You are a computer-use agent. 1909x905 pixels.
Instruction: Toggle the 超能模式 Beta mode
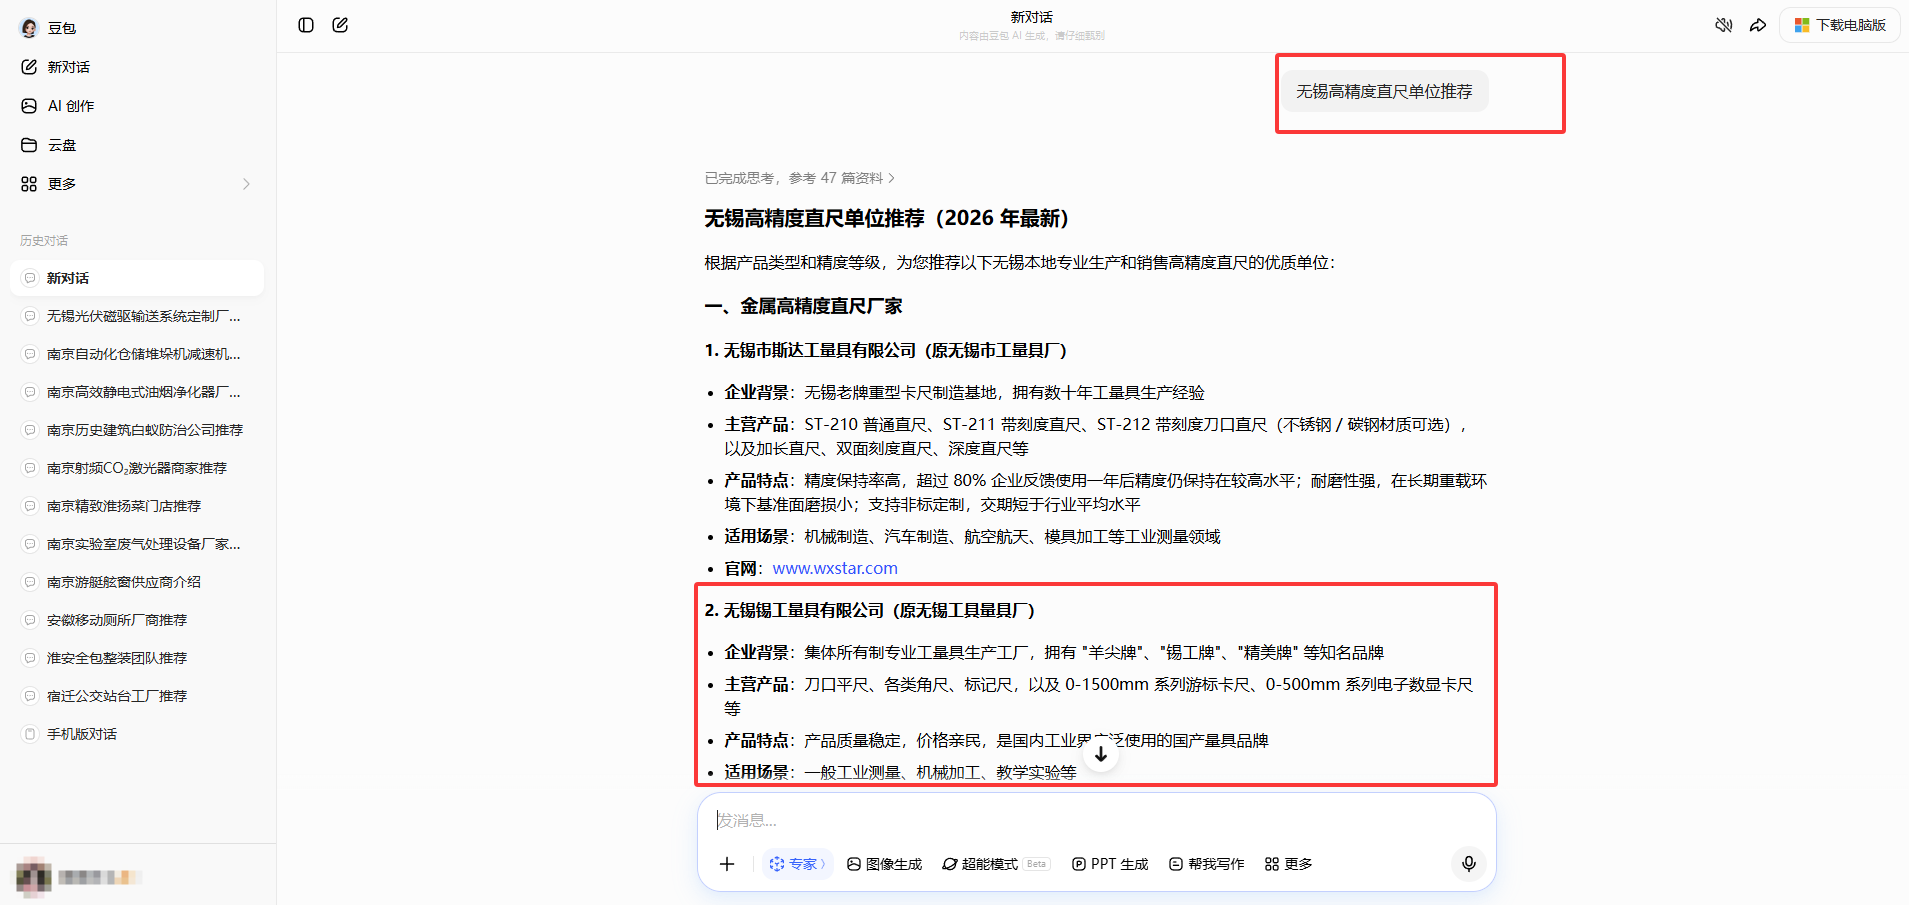(x=995, y=864)
